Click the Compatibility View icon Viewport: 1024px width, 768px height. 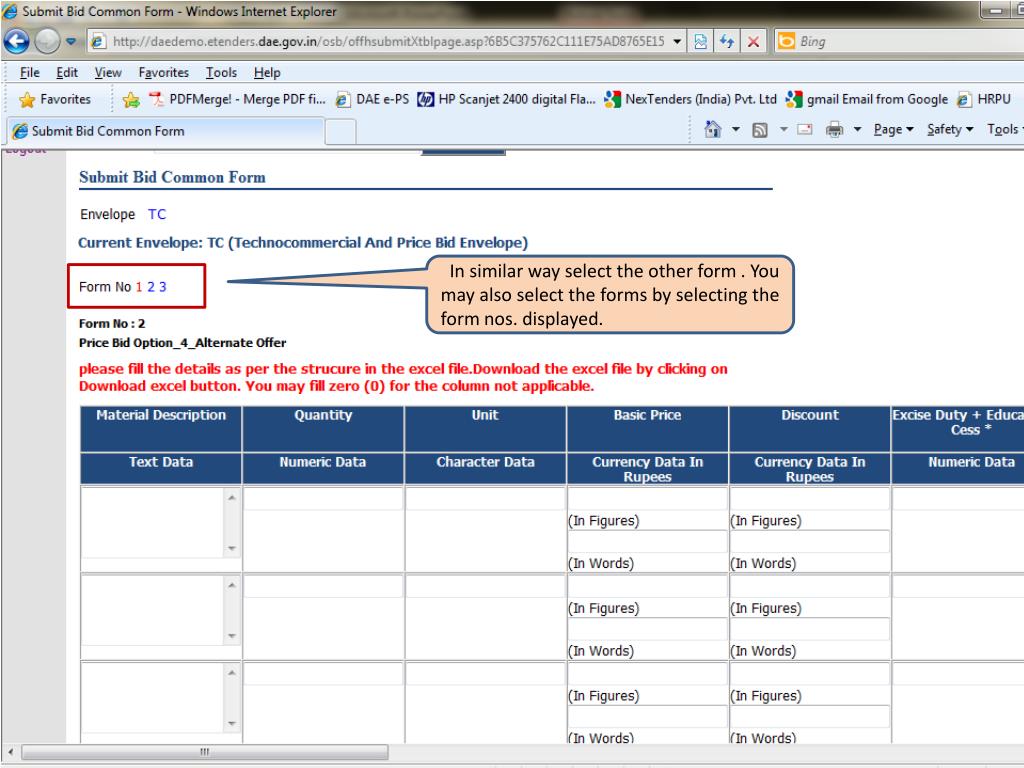click(x=700, y=42)
